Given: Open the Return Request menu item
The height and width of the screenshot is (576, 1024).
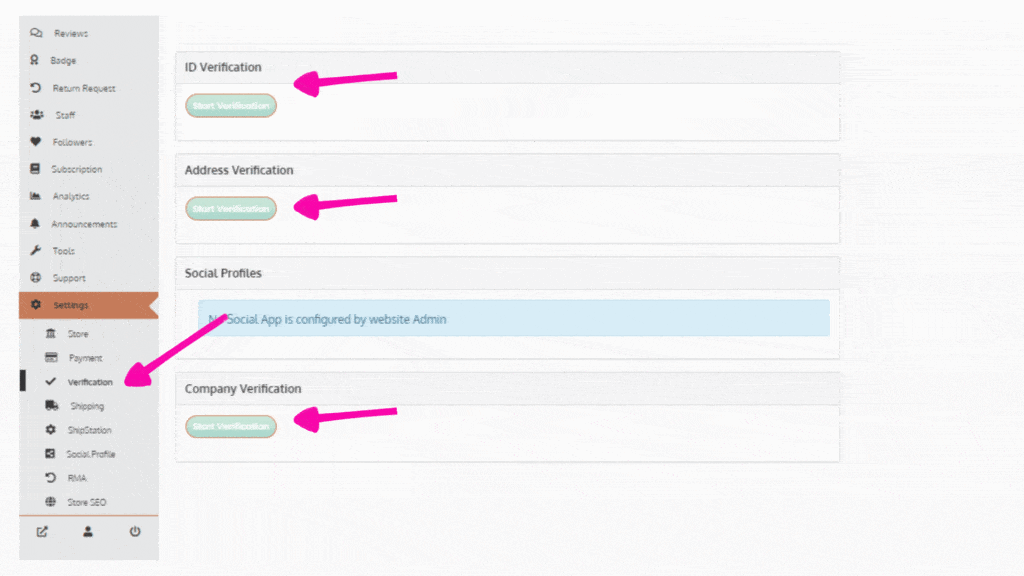Looking at the screenshot, I should [84, 88].
